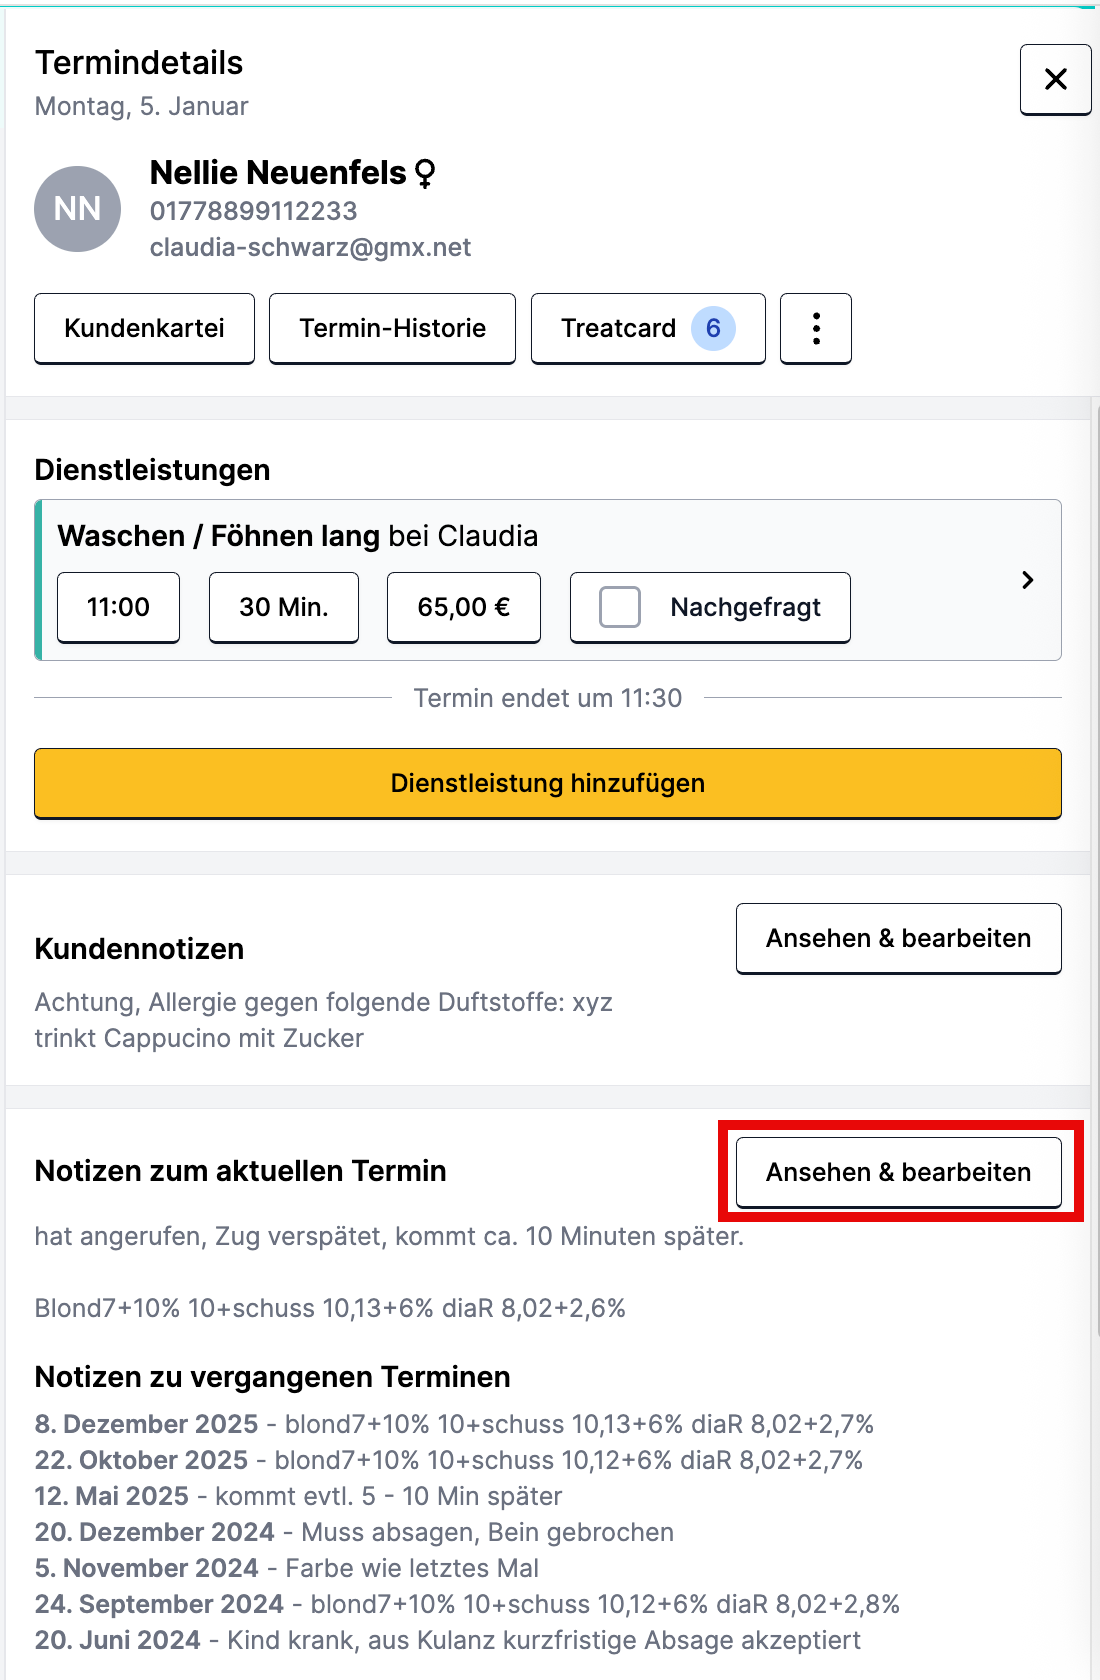Open the three-dot more options menu
1100x1680 pixels.
[816, 328]
